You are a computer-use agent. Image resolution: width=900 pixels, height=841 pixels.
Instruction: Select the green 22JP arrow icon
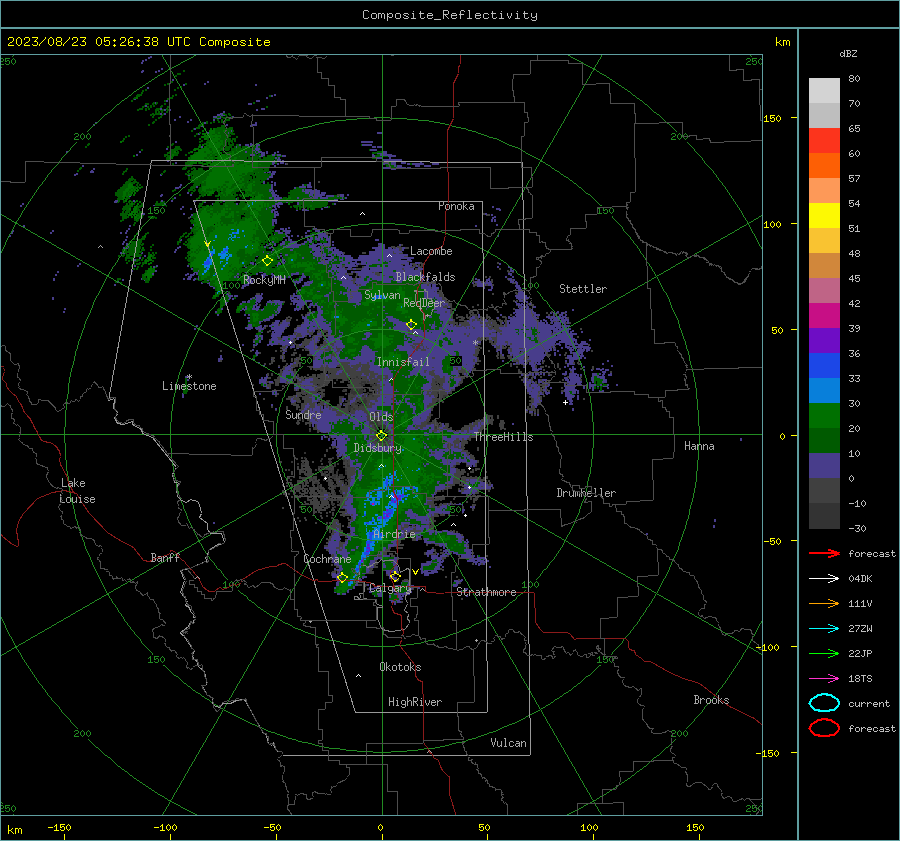coord(824,653)
